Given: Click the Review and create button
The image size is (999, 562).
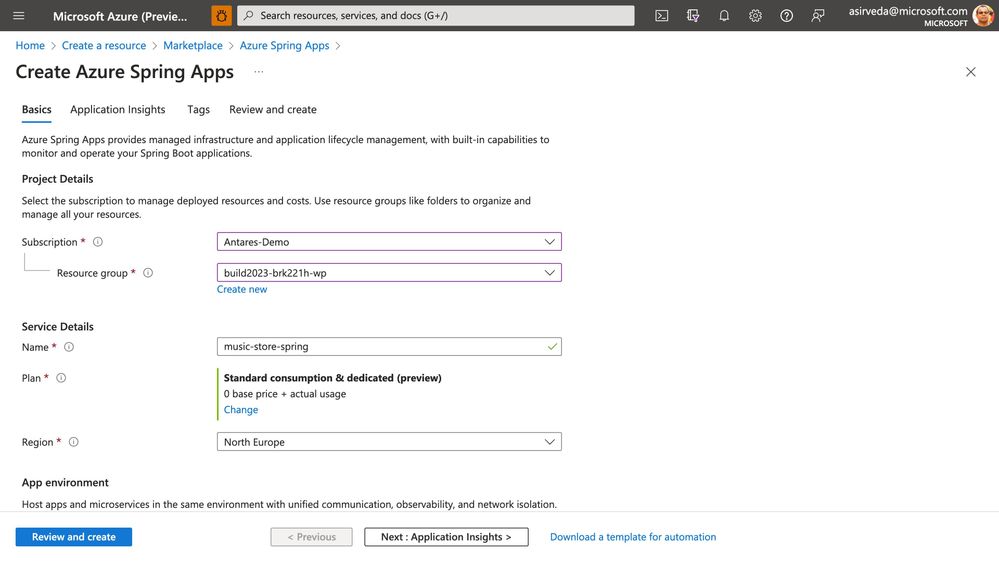Looking at the screenshot, I should pyautogui.click(x=74, y=537).
